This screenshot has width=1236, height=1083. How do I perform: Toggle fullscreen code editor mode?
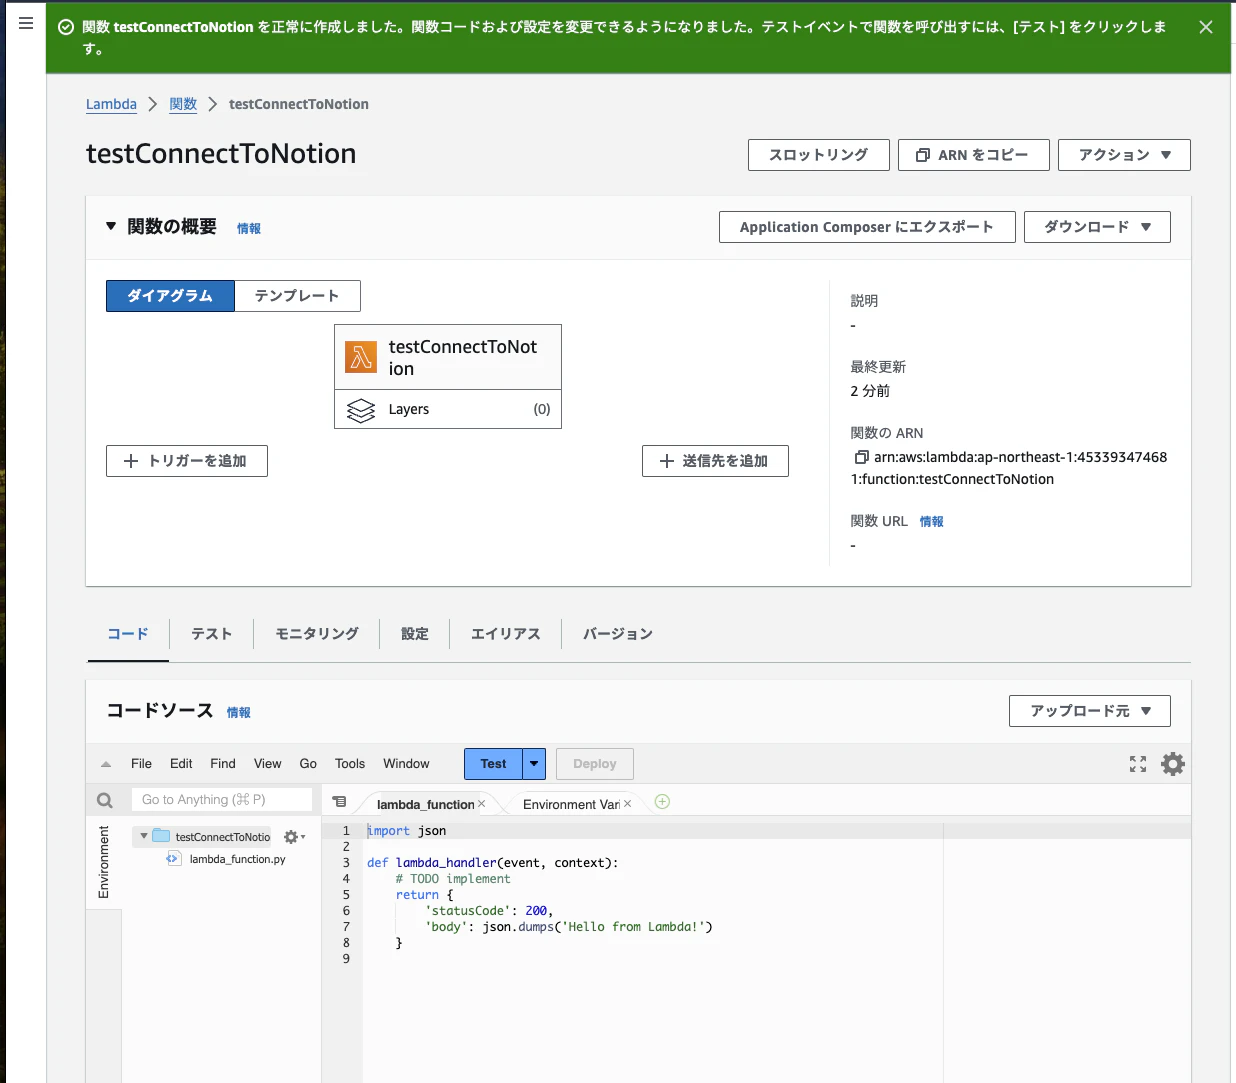click(x=1138, y=764)
